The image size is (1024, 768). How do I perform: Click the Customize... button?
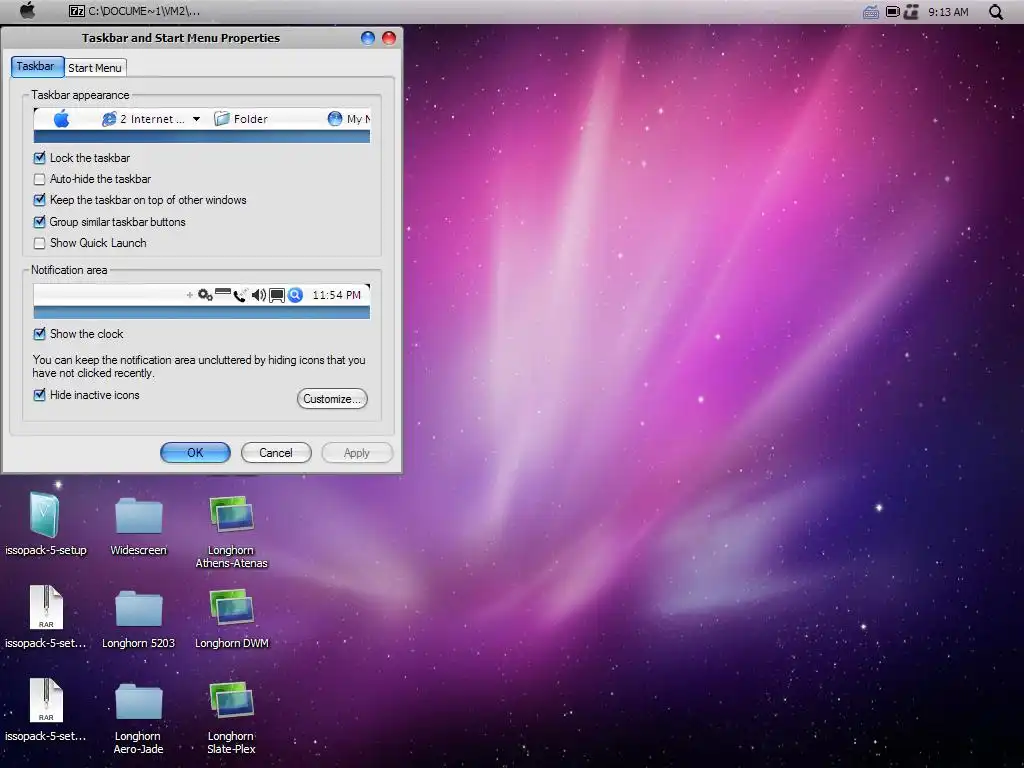pos(332,399)
